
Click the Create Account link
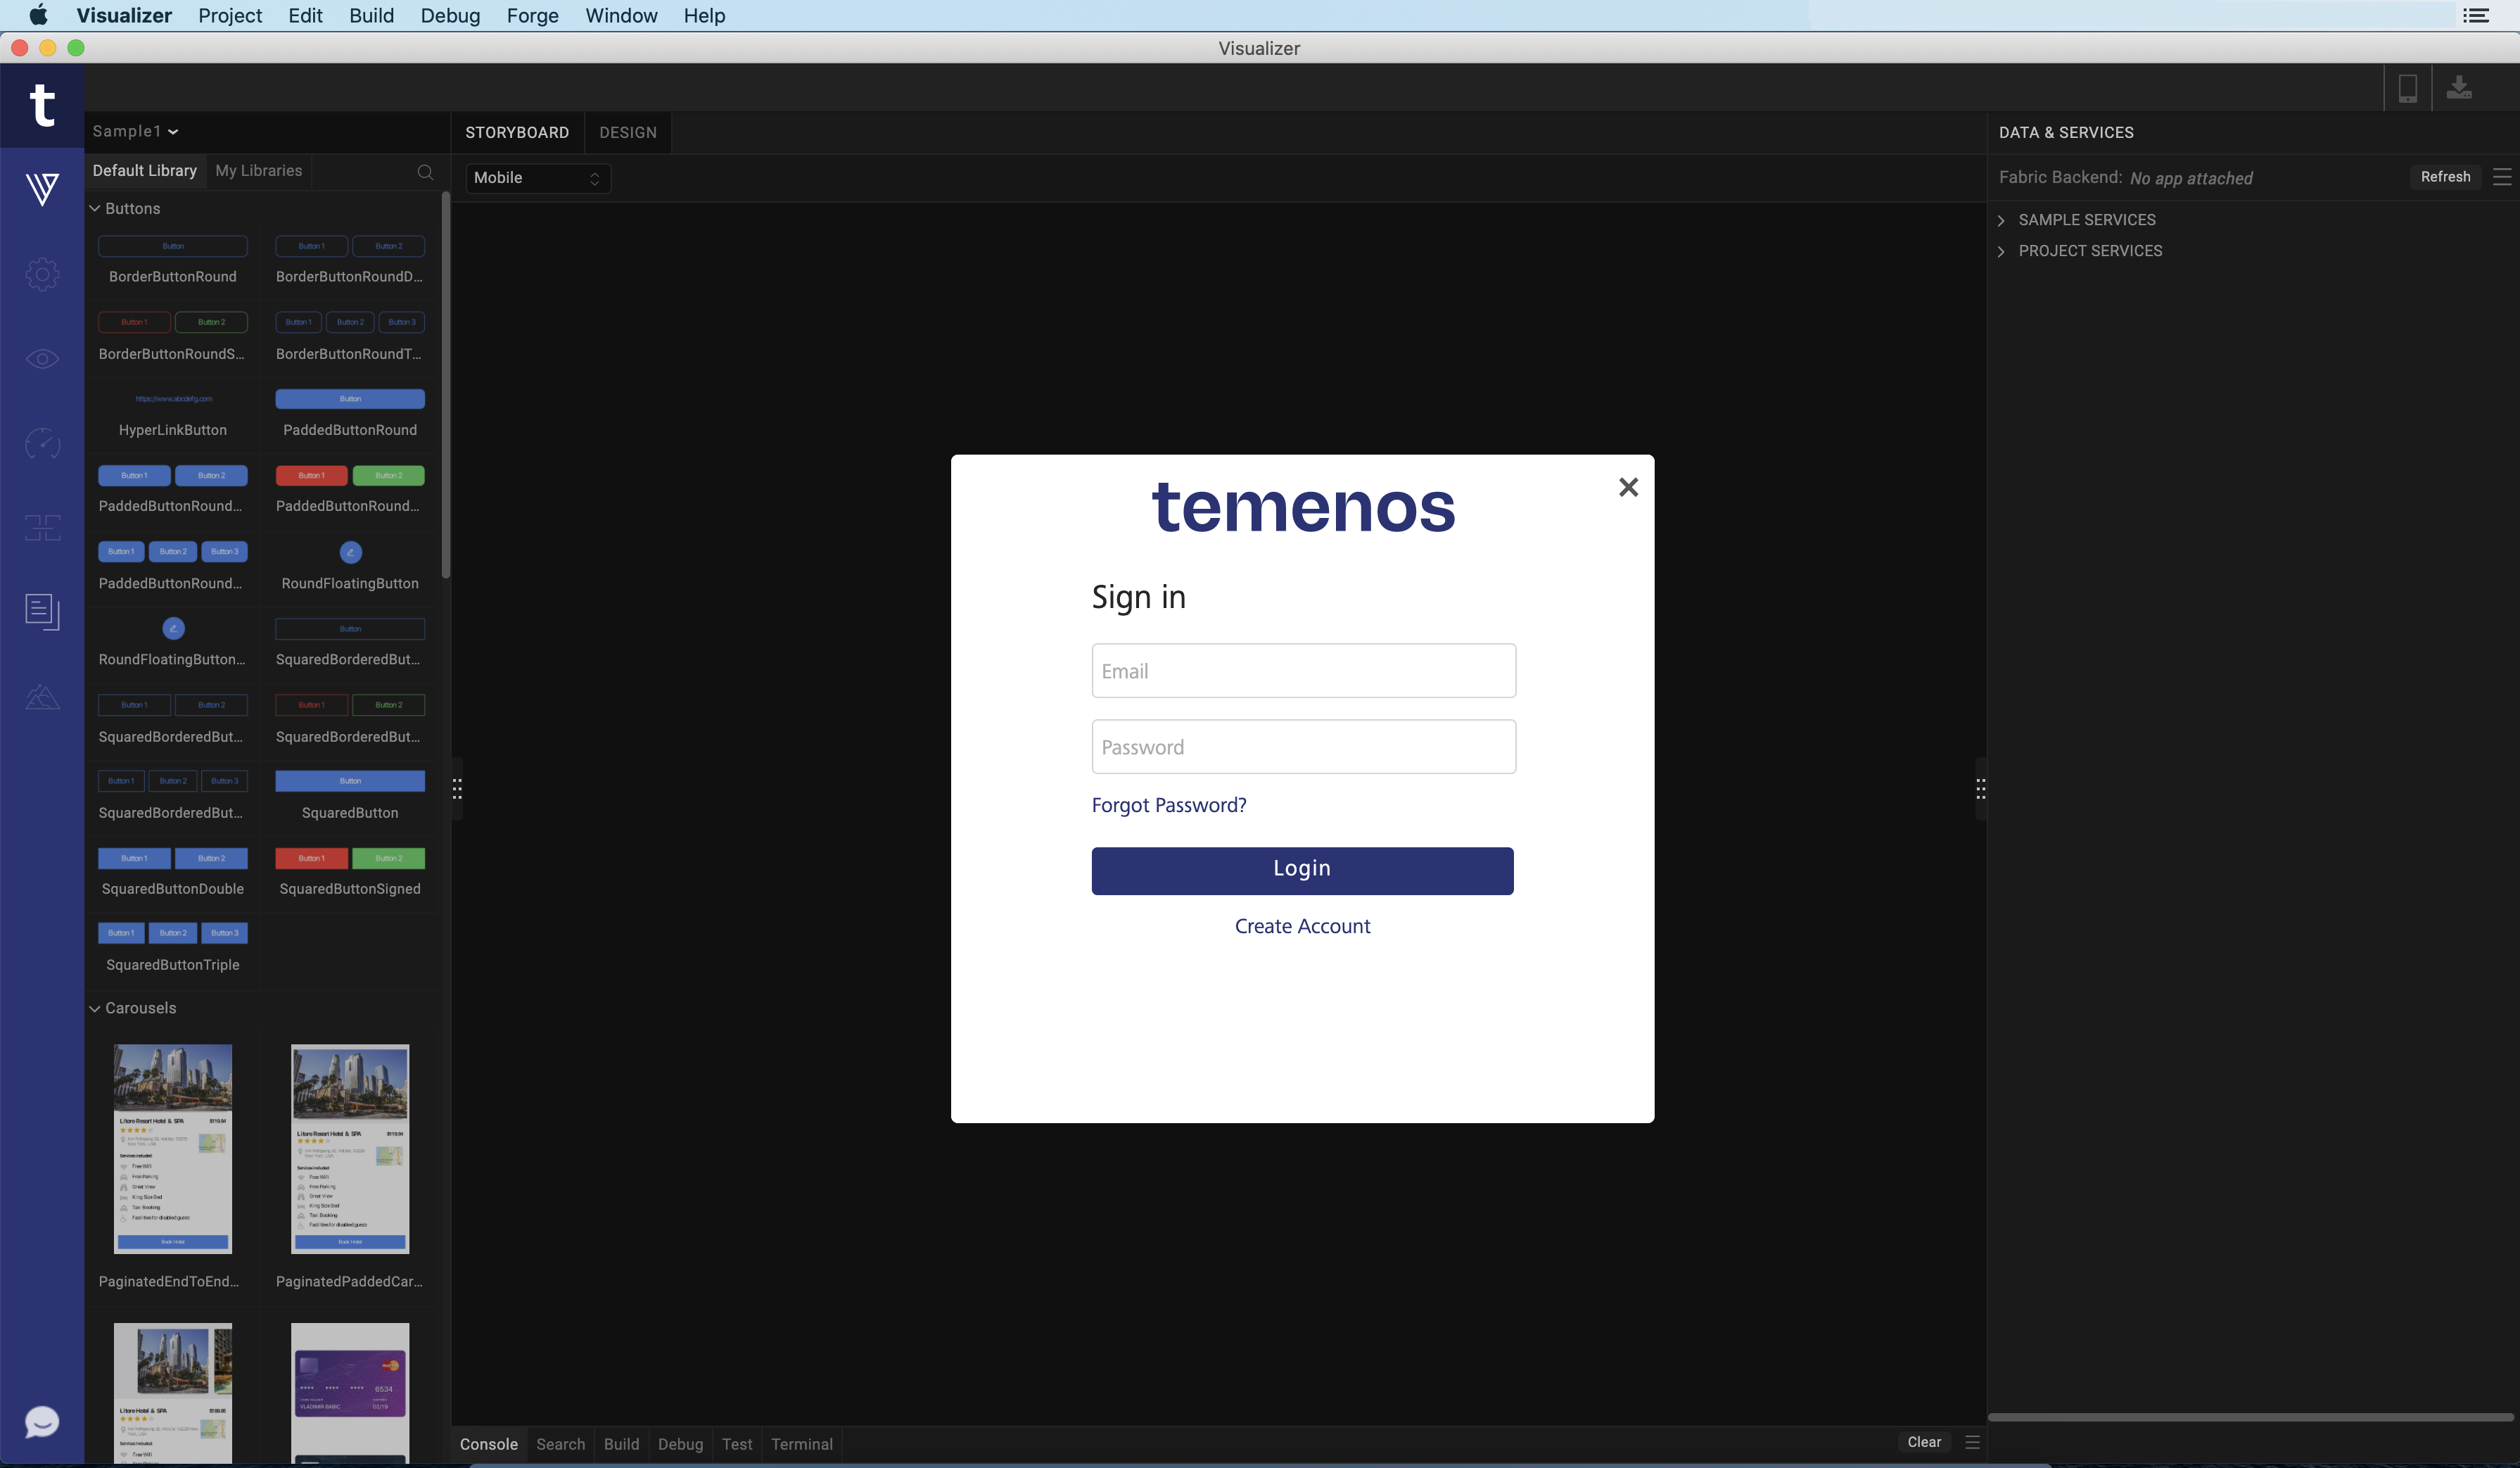click(1302, 926)
